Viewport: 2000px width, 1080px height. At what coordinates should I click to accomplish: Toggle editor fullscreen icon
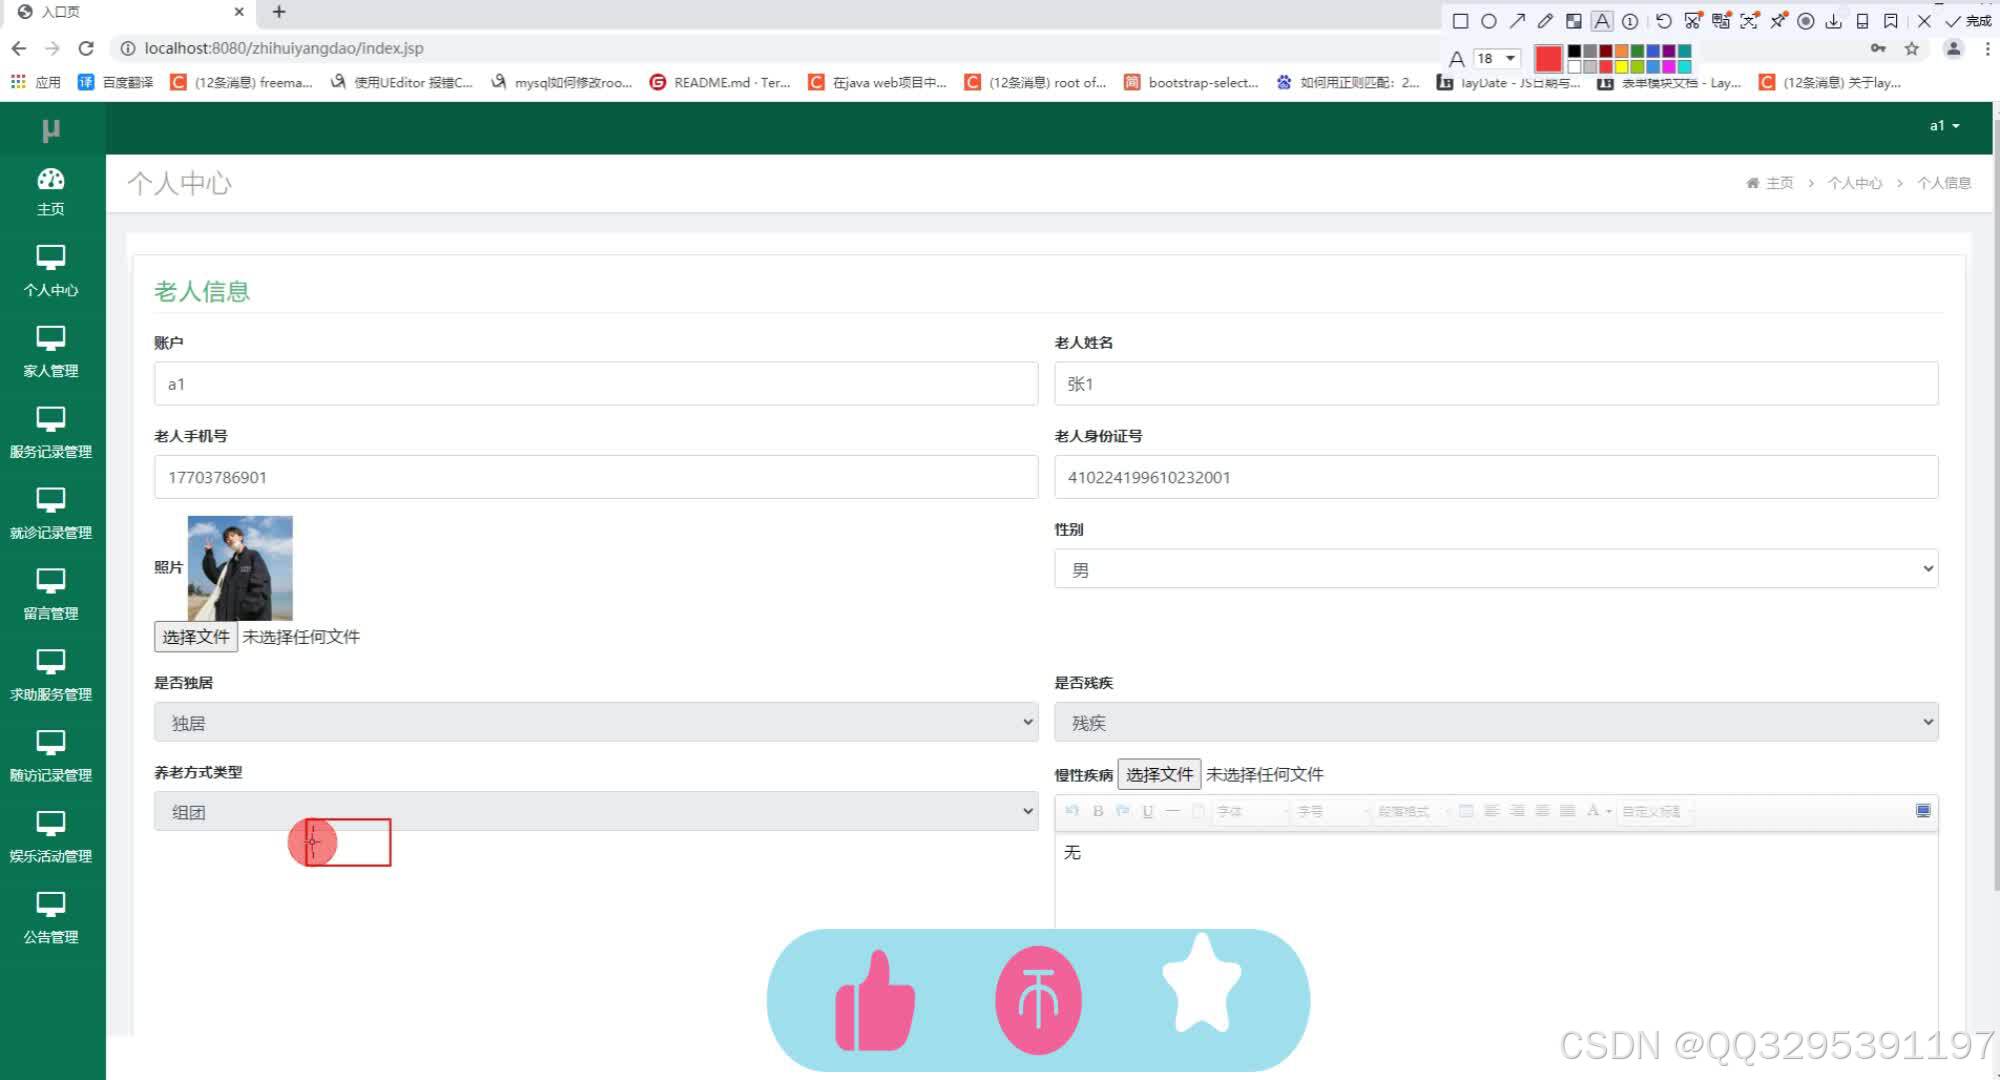(x=1923, y=810)
